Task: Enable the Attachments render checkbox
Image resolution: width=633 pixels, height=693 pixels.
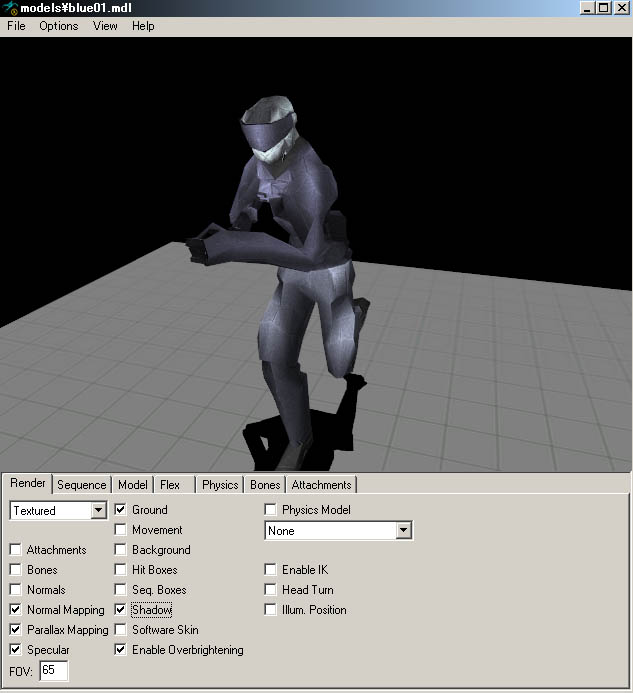Action: 15,549
